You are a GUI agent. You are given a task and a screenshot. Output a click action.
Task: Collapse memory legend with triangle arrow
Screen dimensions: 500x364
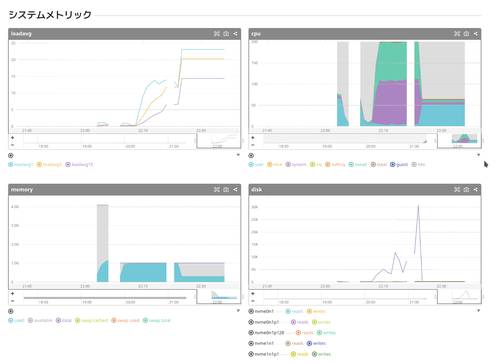click(x=238, y=311)
